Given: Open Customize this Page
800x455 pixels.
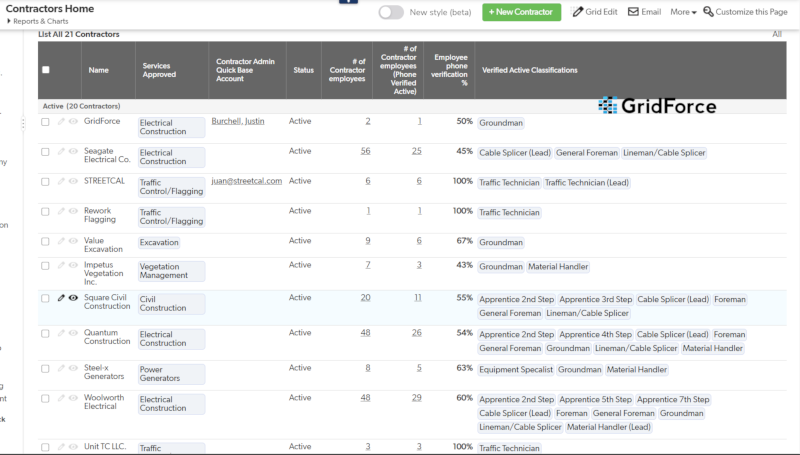Looking at the screenshot, I should pos(745,12).
